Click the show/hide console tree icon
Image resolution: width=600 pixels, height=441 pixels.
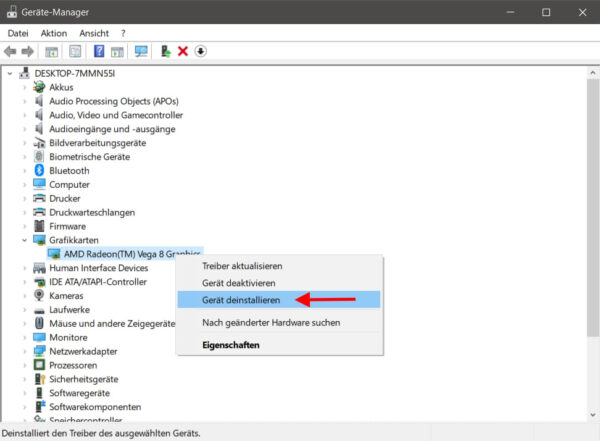pos(51,51)
